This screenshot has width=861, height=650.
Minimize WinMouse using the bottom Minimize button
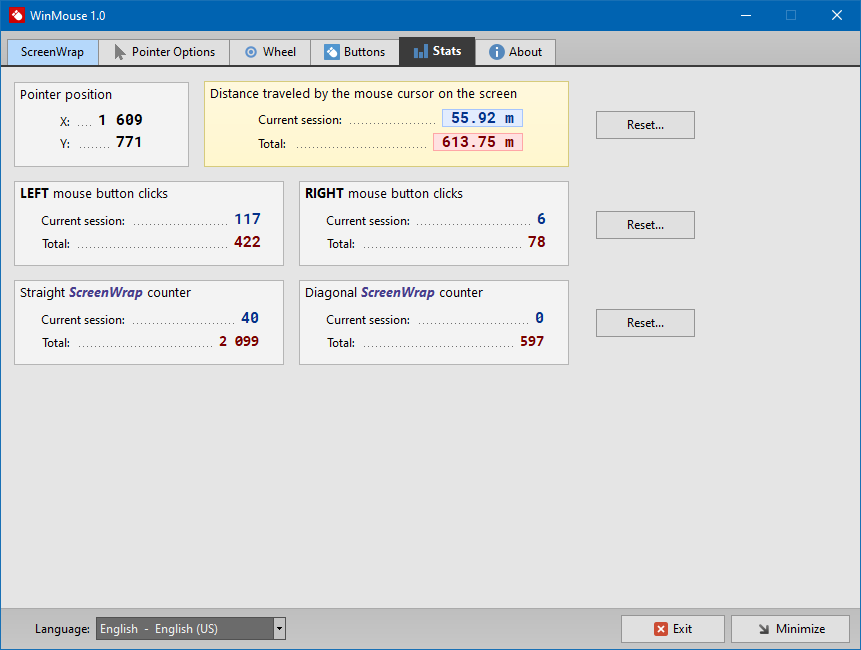click(x=790, y=629)
